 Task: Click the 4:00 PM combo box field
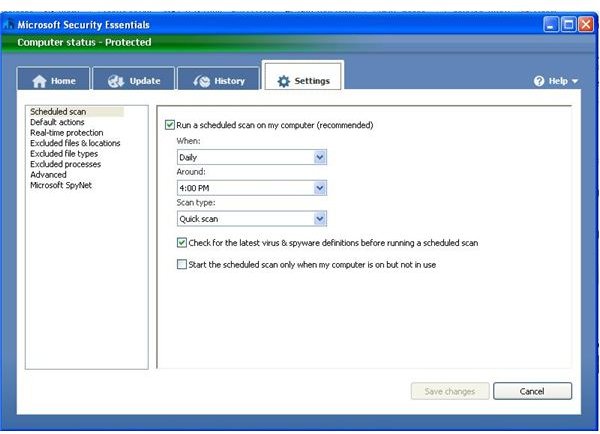[x=252, y=188]
